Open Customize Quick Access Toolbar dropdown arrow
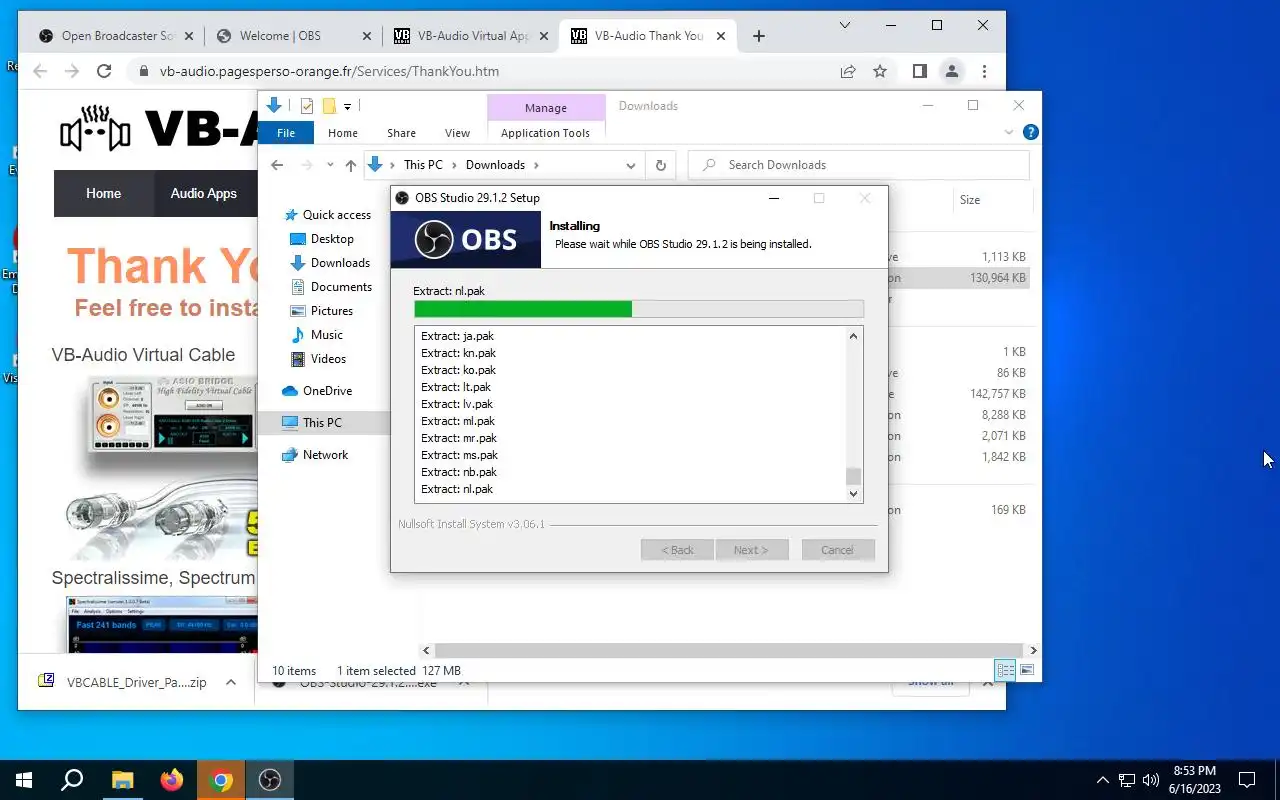The image size is (1280, 800). point(348,106)
